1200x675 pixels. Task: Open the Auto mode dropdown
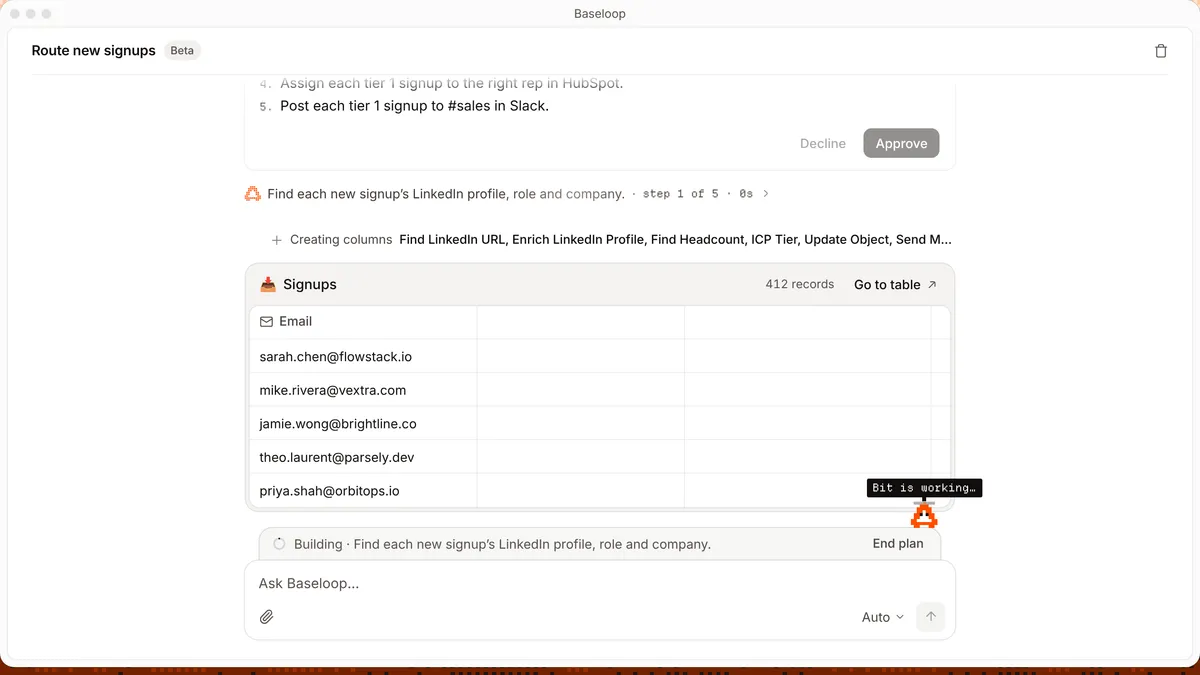[883, 617]
